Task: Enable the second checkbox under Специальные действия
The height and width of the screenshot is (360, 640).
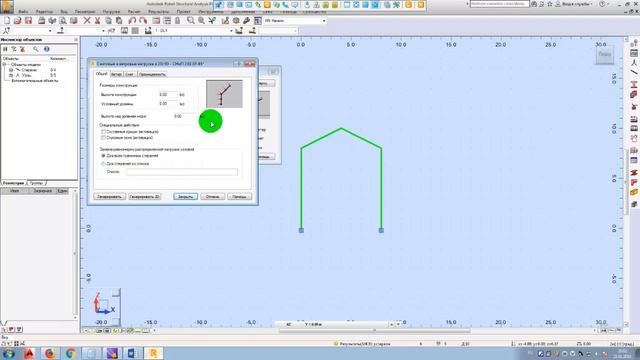Action: click(103, 138)
